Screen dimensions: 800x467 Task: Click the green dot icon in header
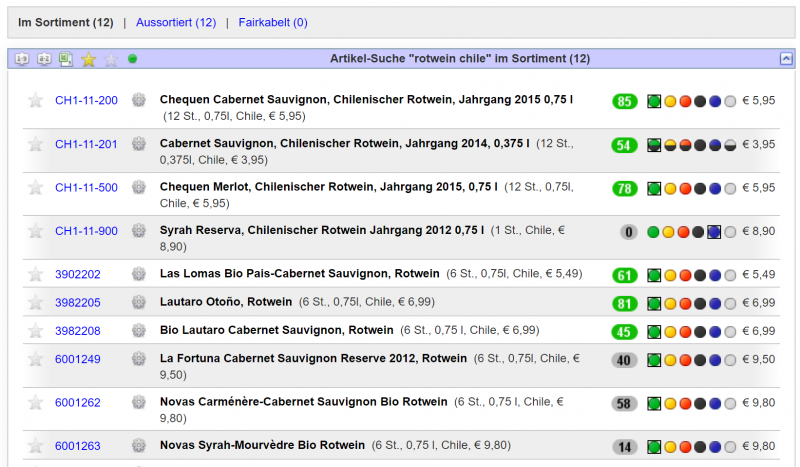133,59
